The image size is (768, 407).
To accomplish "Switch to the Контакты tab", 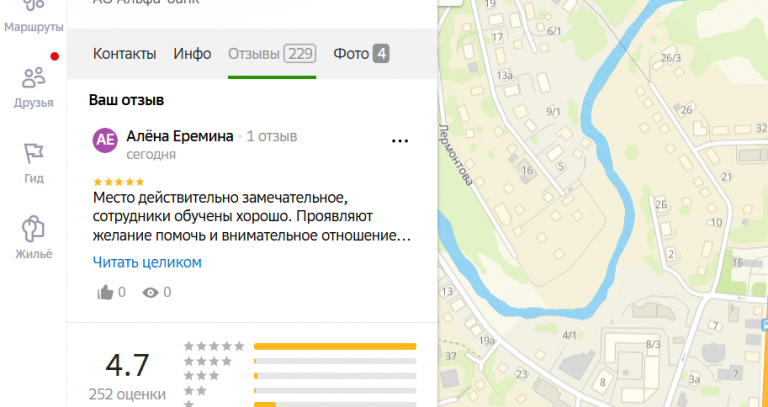I will pos(124,54).
